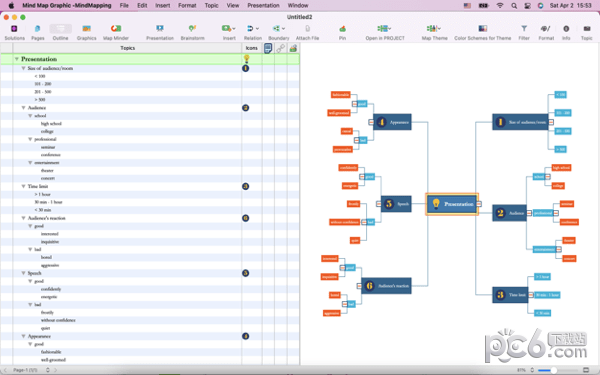
Task: Open the Format menu
Action: 187,5
